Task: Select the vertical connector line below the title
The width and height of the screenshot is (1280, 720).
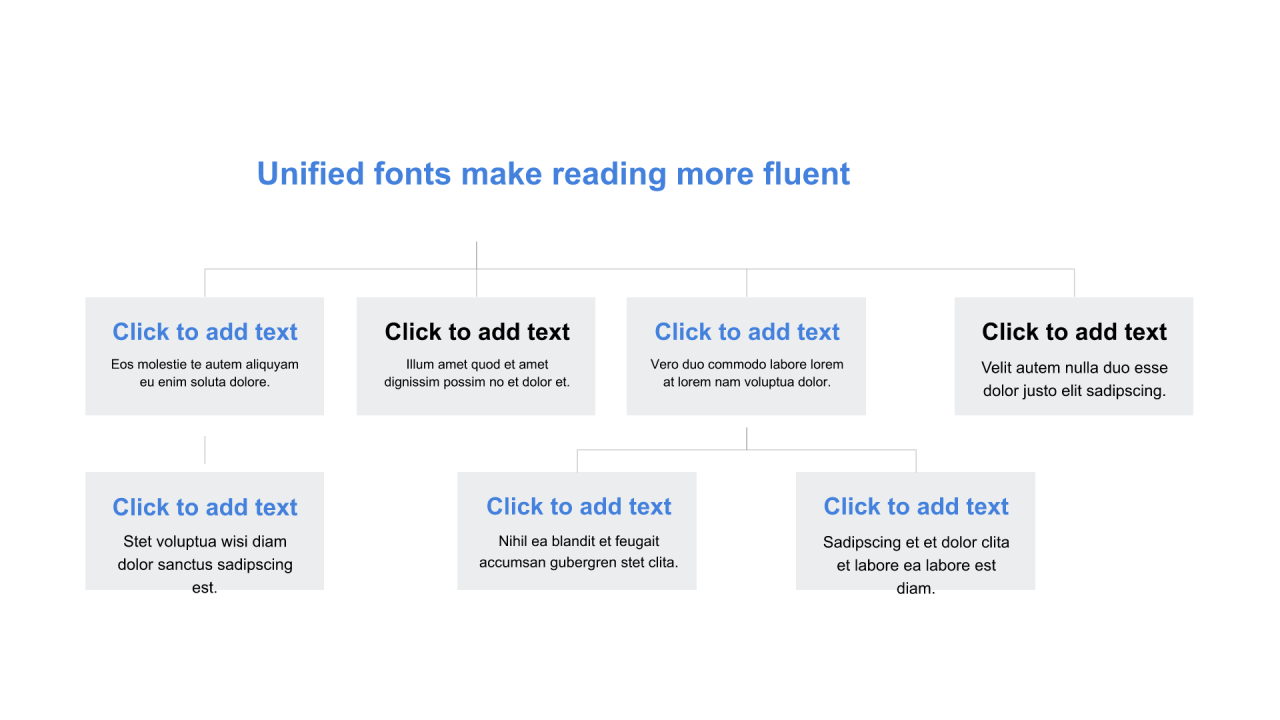Action: (477, 254)
